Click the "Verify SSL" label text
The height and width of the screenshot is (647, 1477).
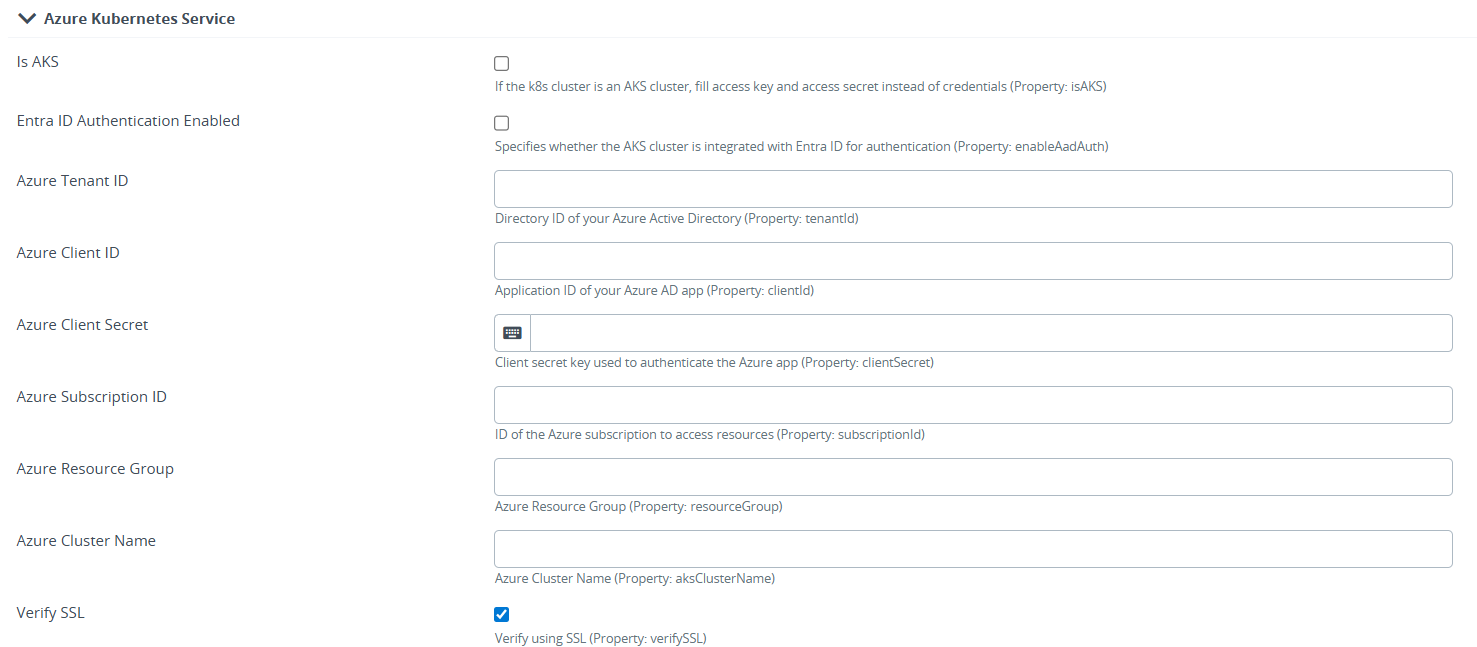pyautogui.click(x=50, y=613)
